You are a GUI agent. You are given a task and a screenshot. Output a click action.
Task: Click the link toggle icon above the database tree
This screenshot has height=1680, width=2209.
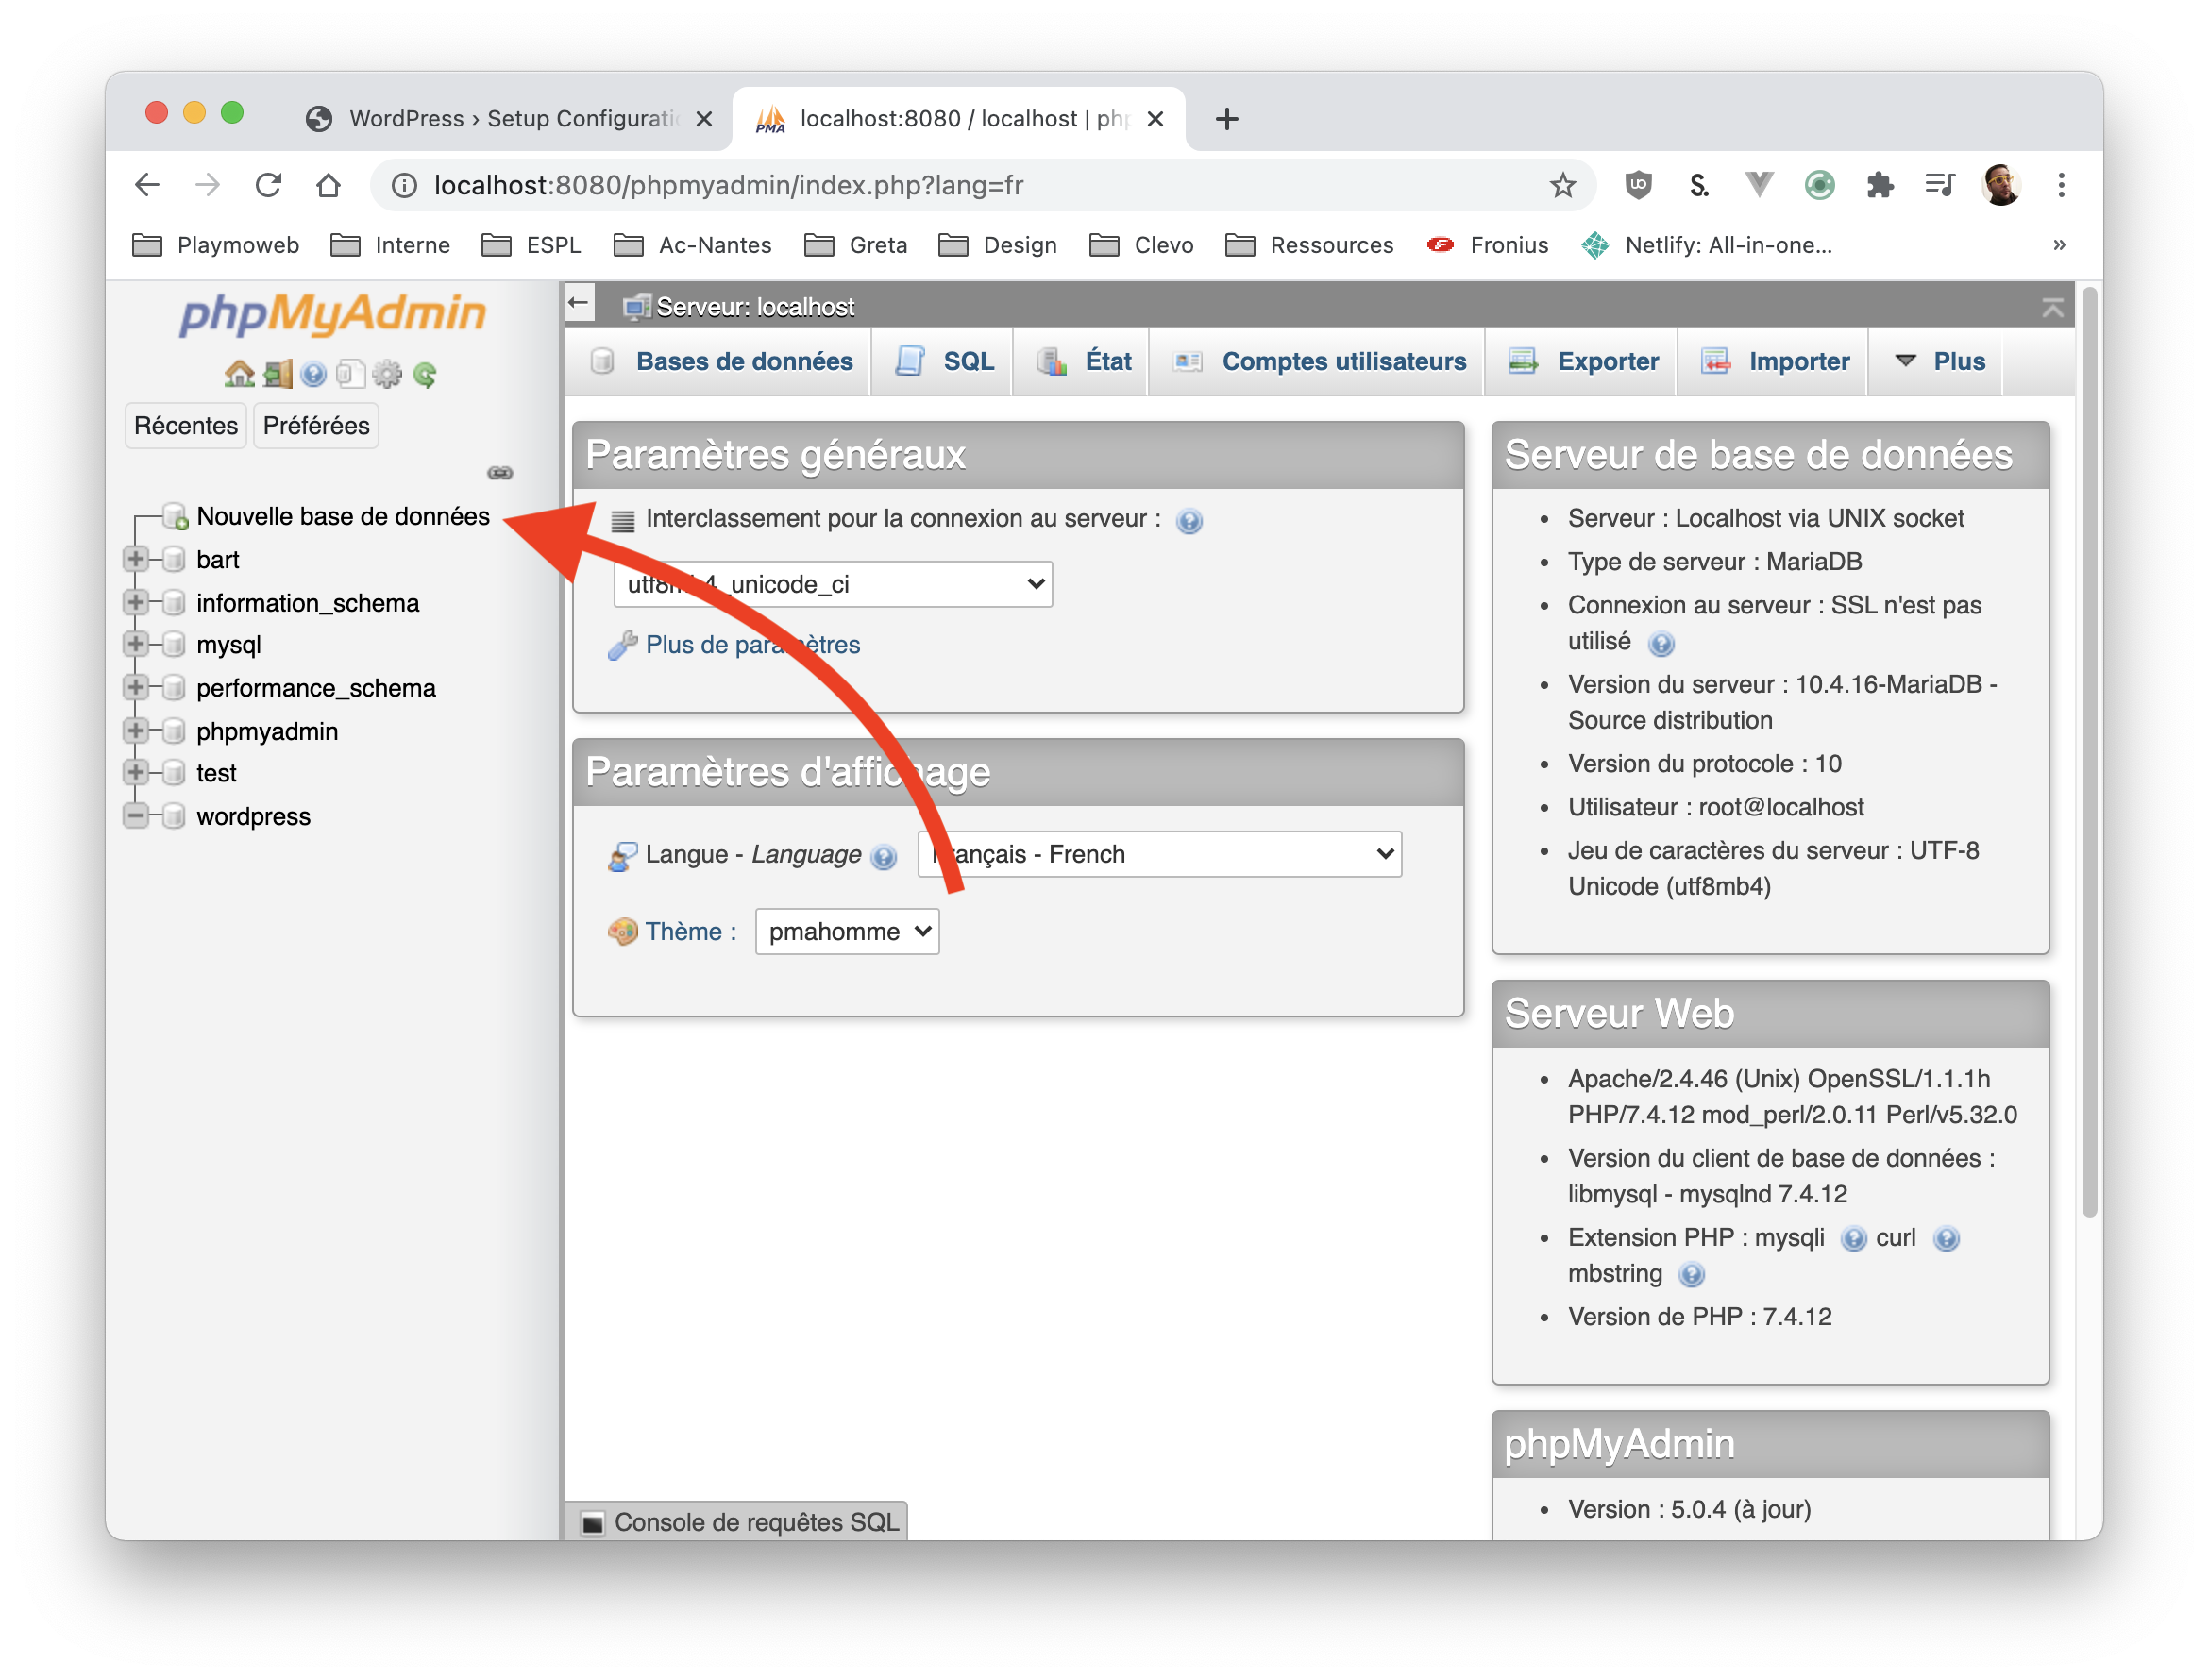click(499, 472)
